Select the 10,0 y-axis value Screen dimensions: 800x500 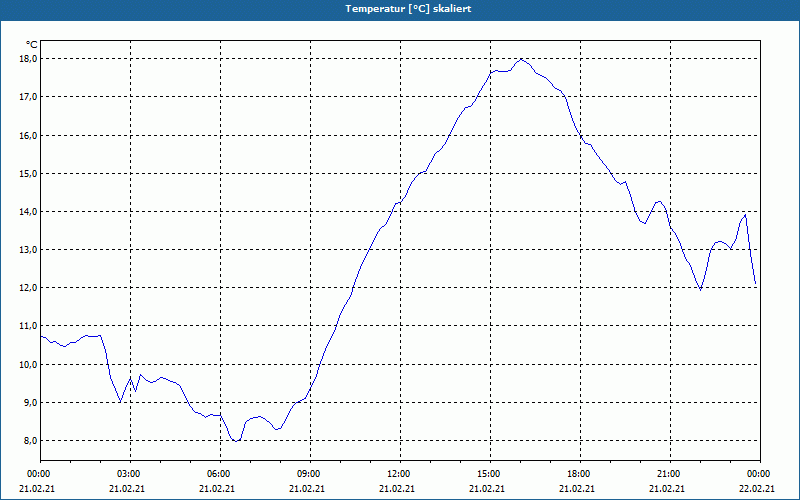tap(28, 364)
